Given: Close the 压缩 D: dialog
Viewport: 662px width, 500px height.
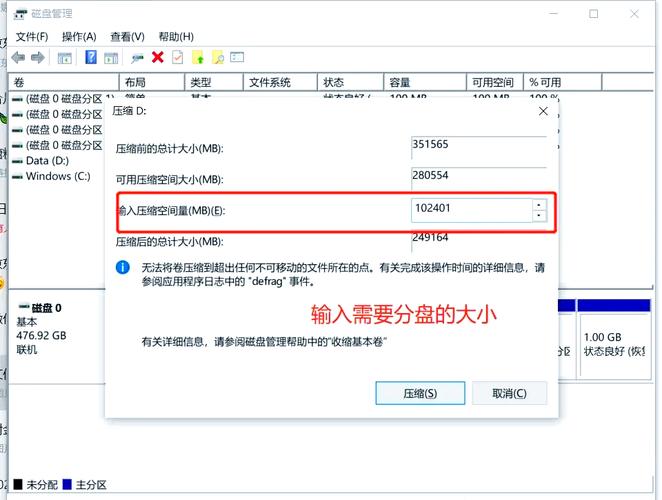Looking at the screenshot, I should [543, 111].
